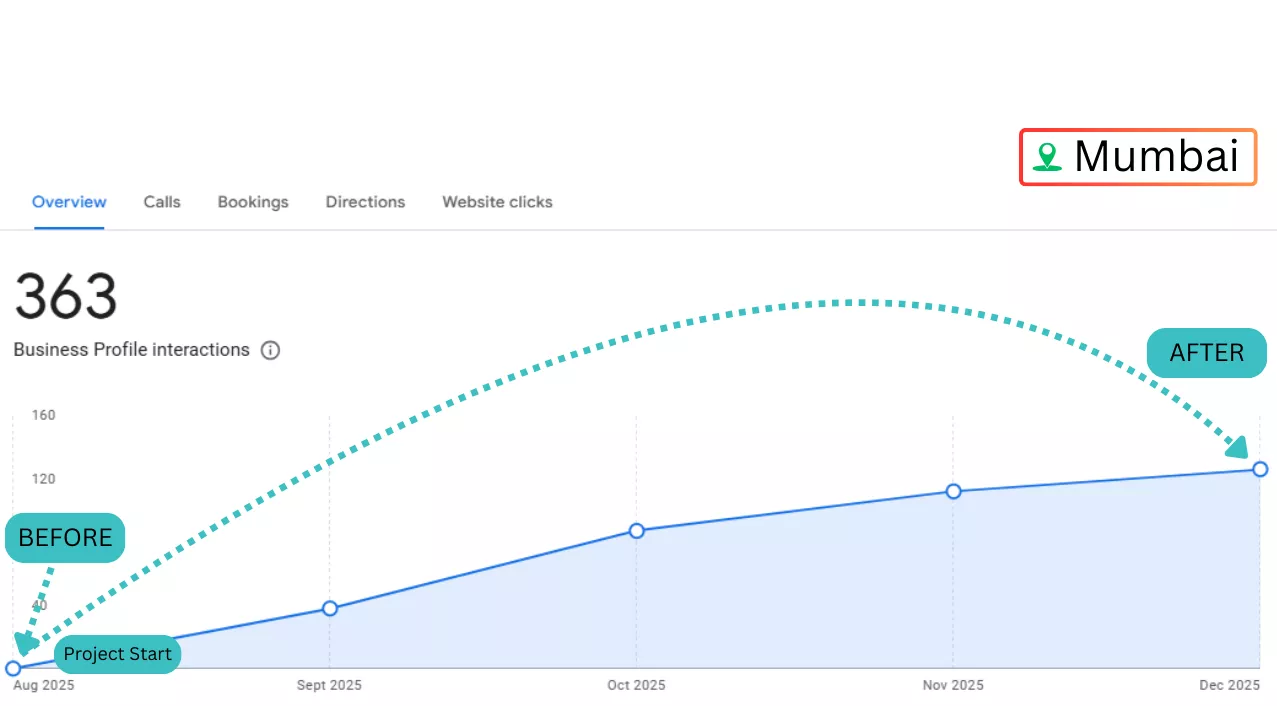Screen dimensions: 1277x706
Task: Select the Oct 2025 data point on the line
Action: click(x=636, y=530)
